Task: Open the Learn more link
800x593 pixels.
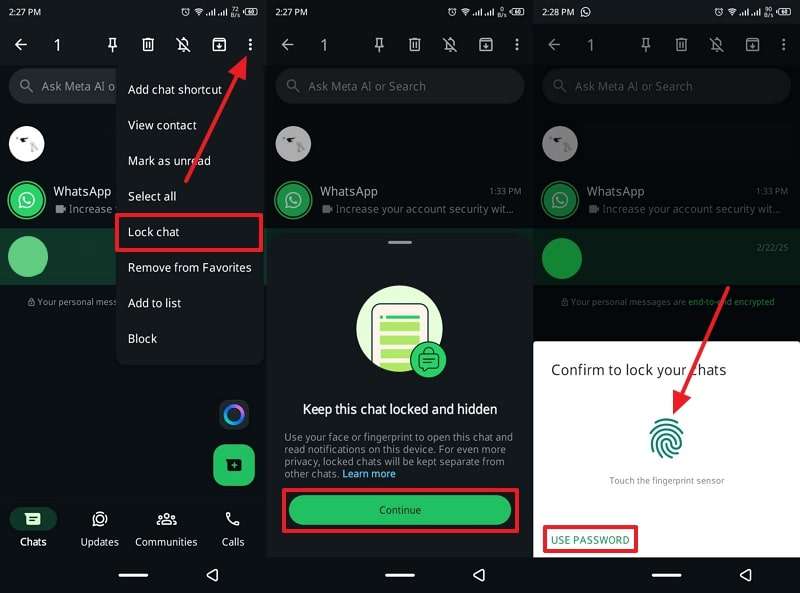Action: (x=369, y=474)
